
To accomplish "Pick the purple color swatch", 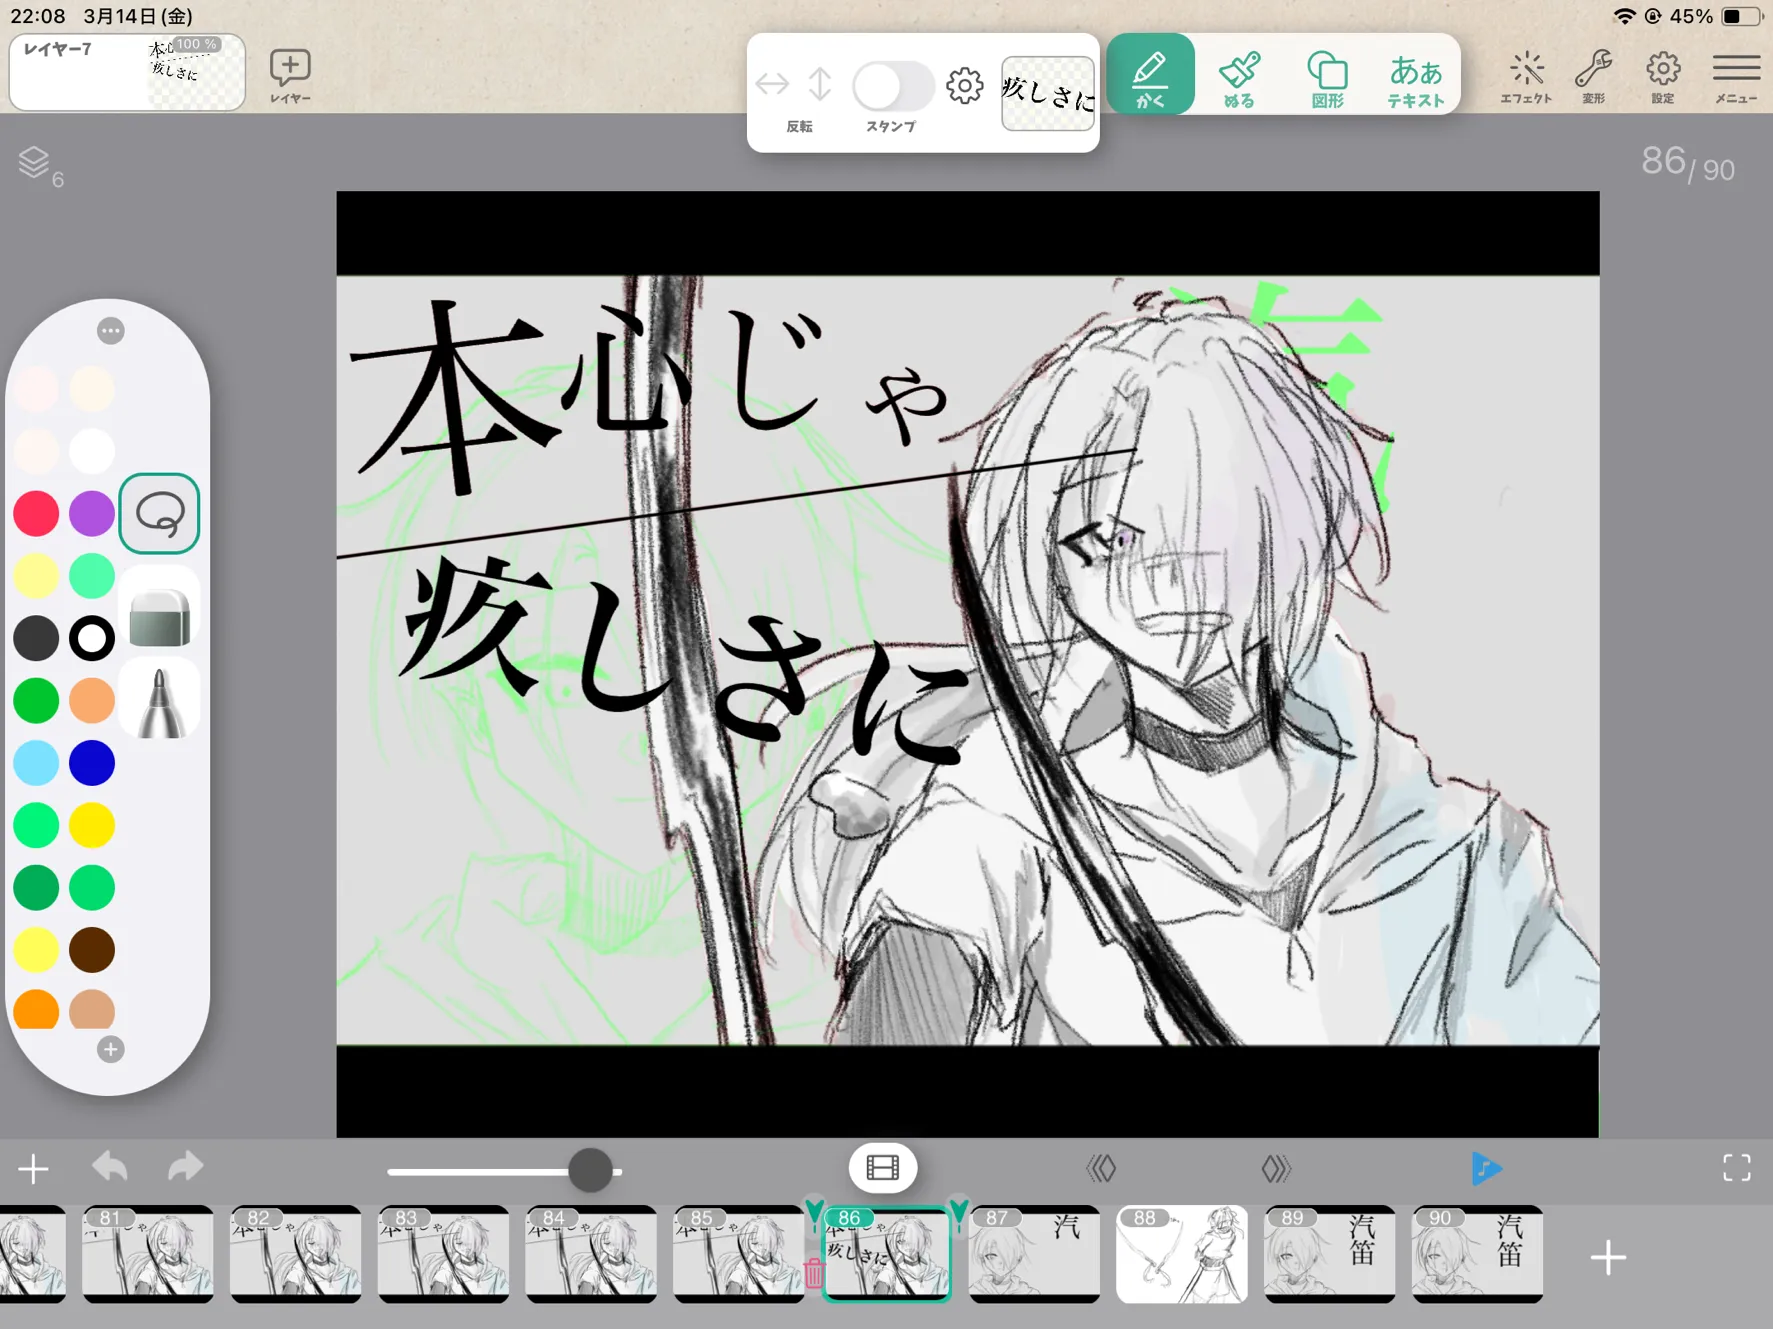I will (92, 513).
